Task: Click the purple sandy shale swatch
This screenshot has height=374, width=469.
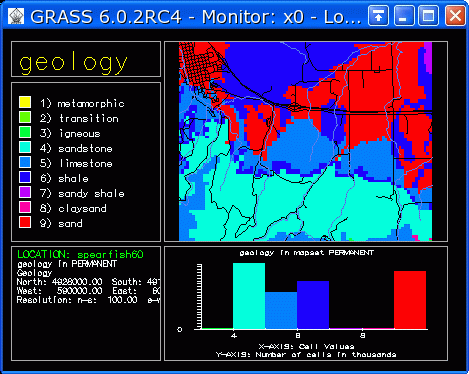Action: coord(25,192)
